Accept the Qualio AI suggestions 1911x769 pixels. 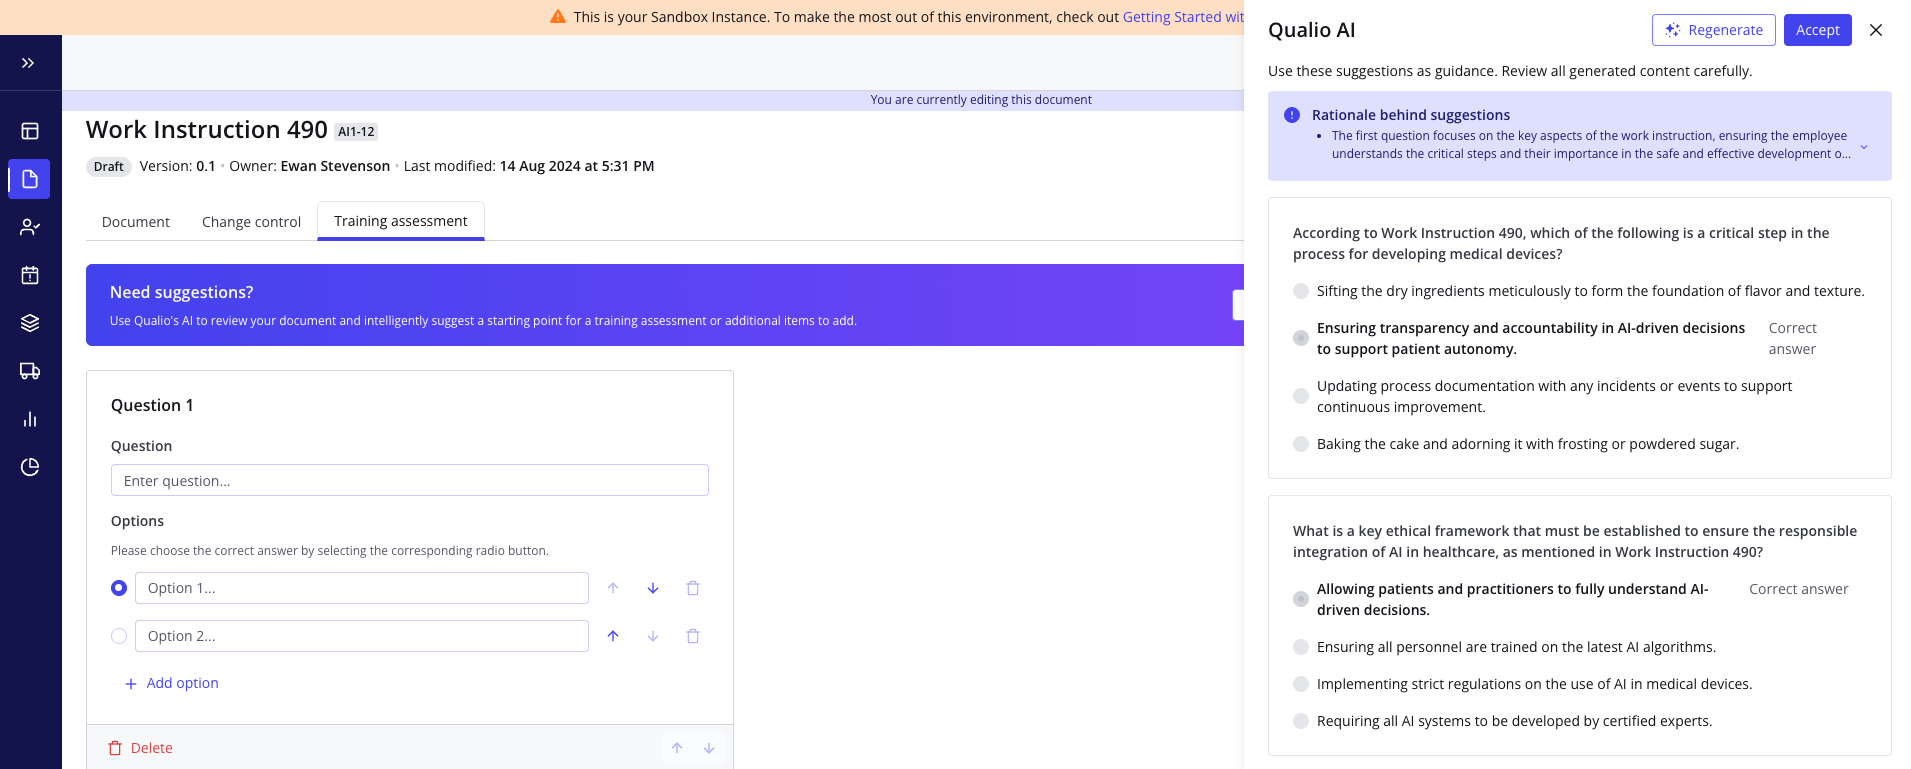coord(1818,30)
